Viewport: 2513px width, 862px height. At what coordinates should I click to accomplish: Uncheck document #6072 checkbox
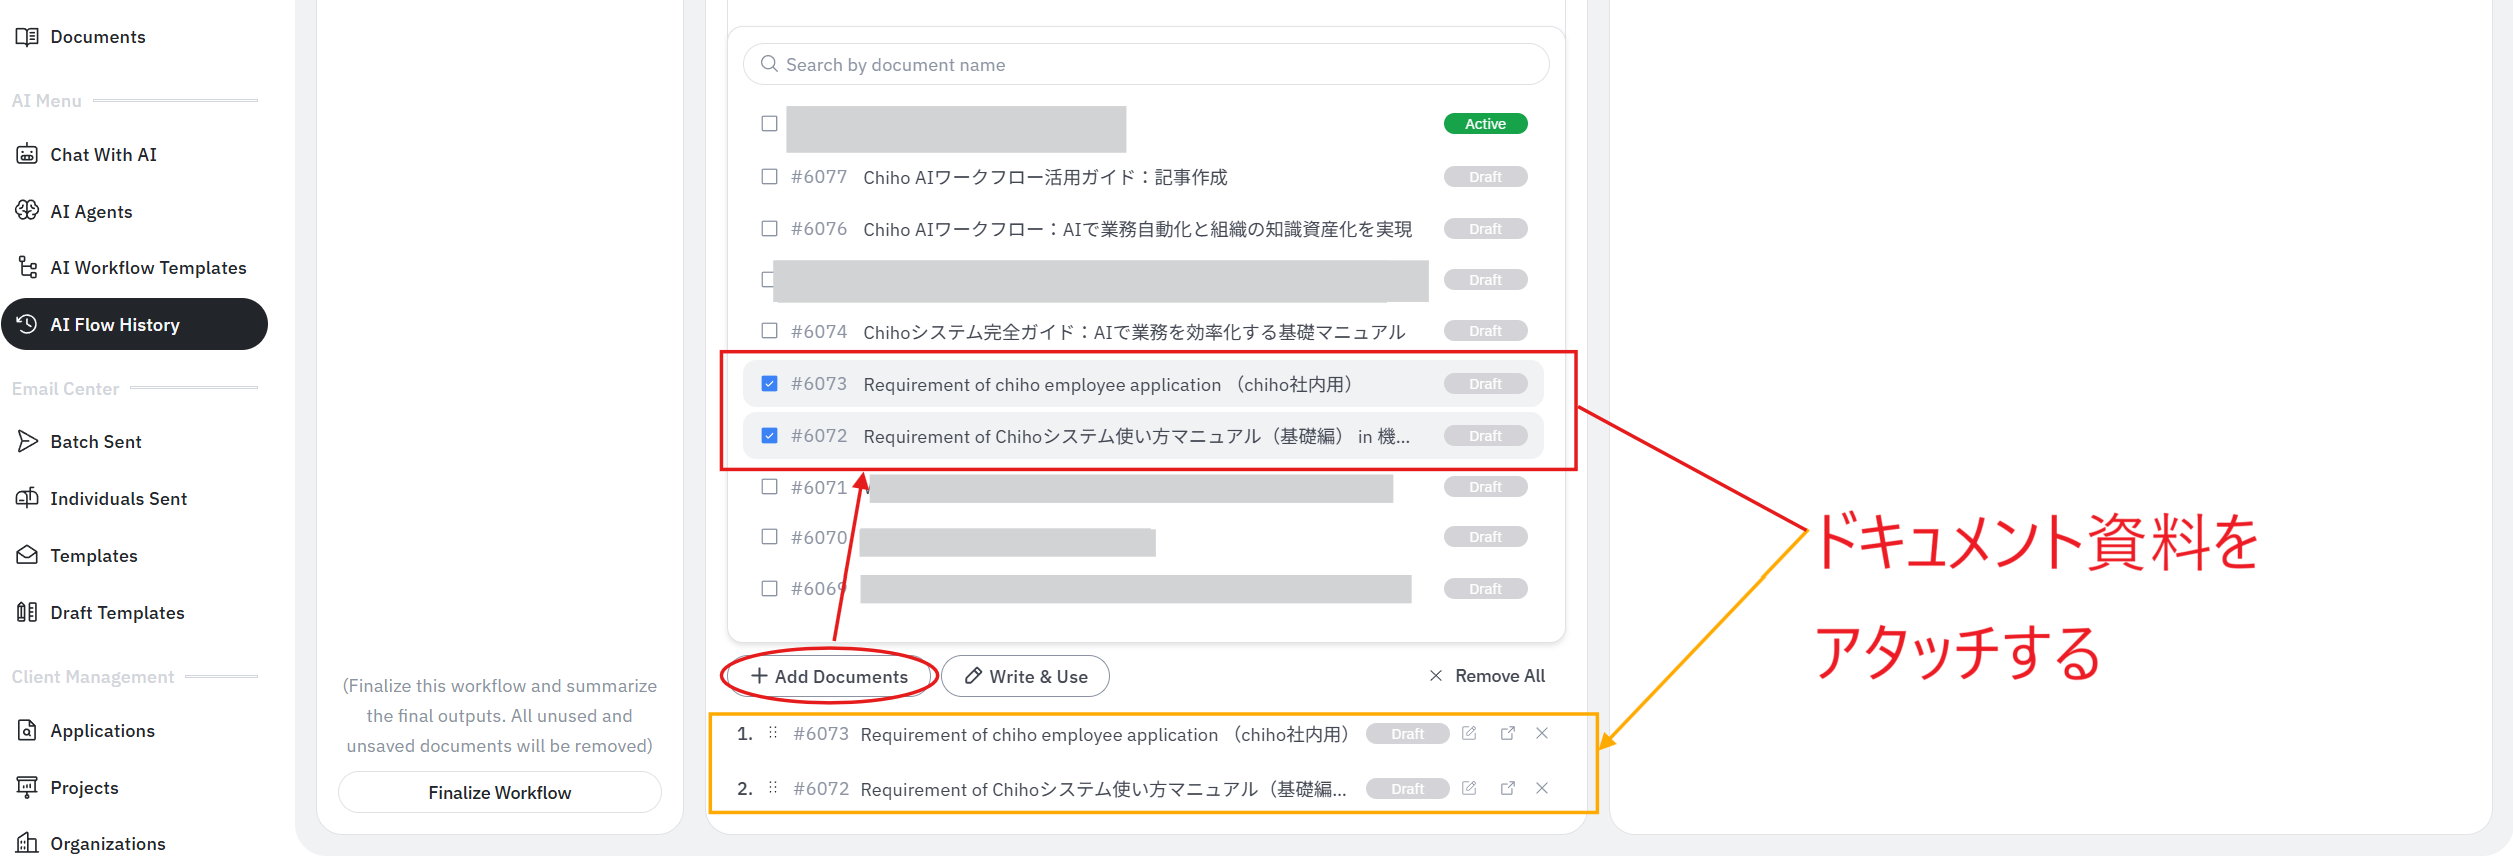coord(769,436)
